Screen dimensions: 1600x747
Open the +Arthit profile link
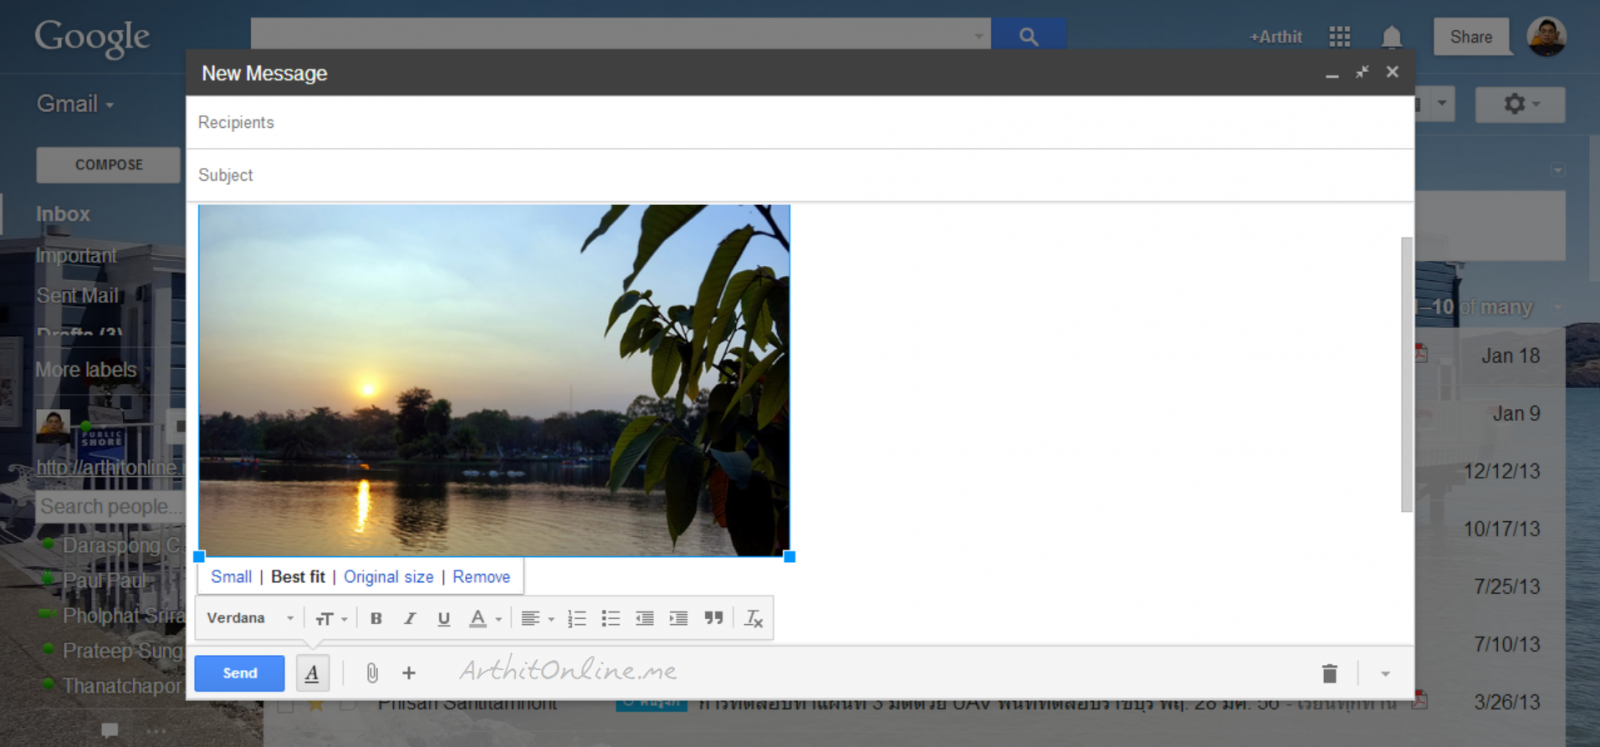(x=1276, y=37)
